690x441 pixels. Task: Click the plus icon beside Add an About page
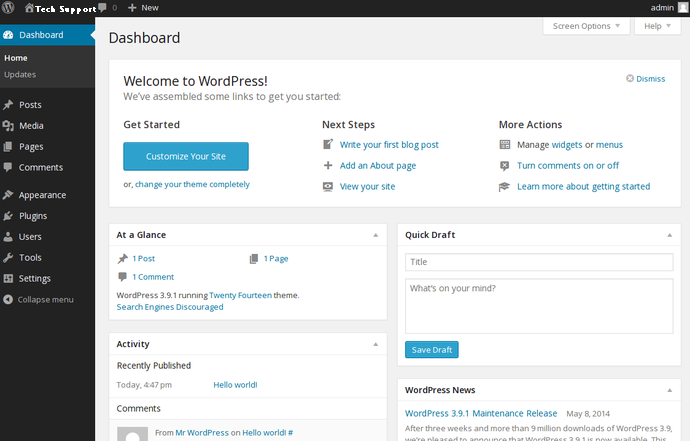tap(328, 165)
